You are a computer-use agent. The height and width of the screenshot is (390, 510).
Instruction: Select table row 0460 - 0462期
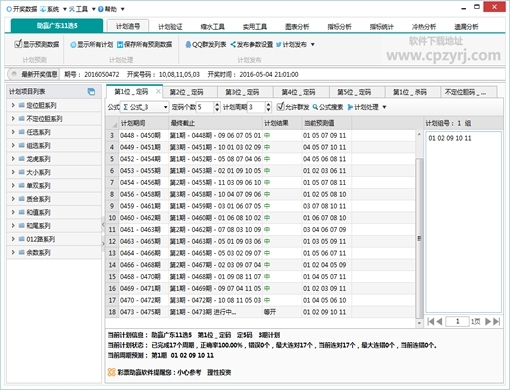(260, 218)
